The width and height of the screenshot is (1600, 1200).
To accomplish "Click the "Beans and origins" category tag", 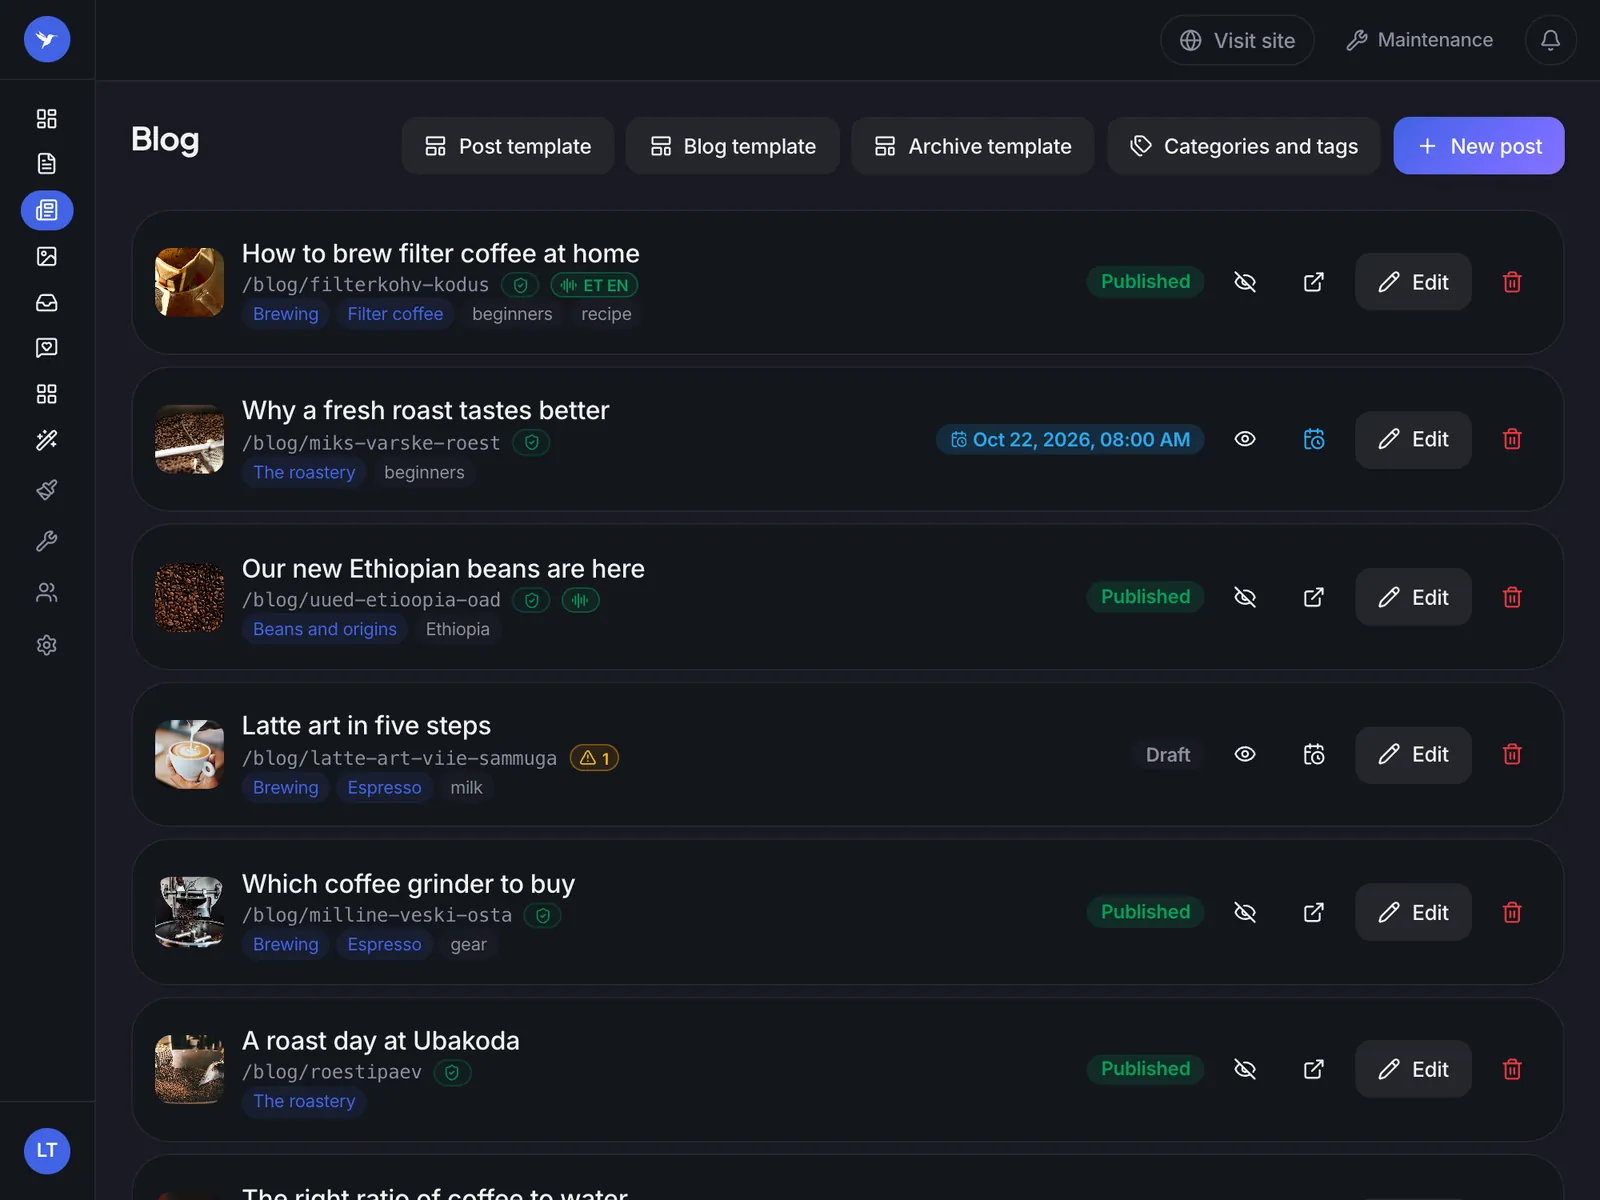I will pyautogui.click(x=325, y=629).
